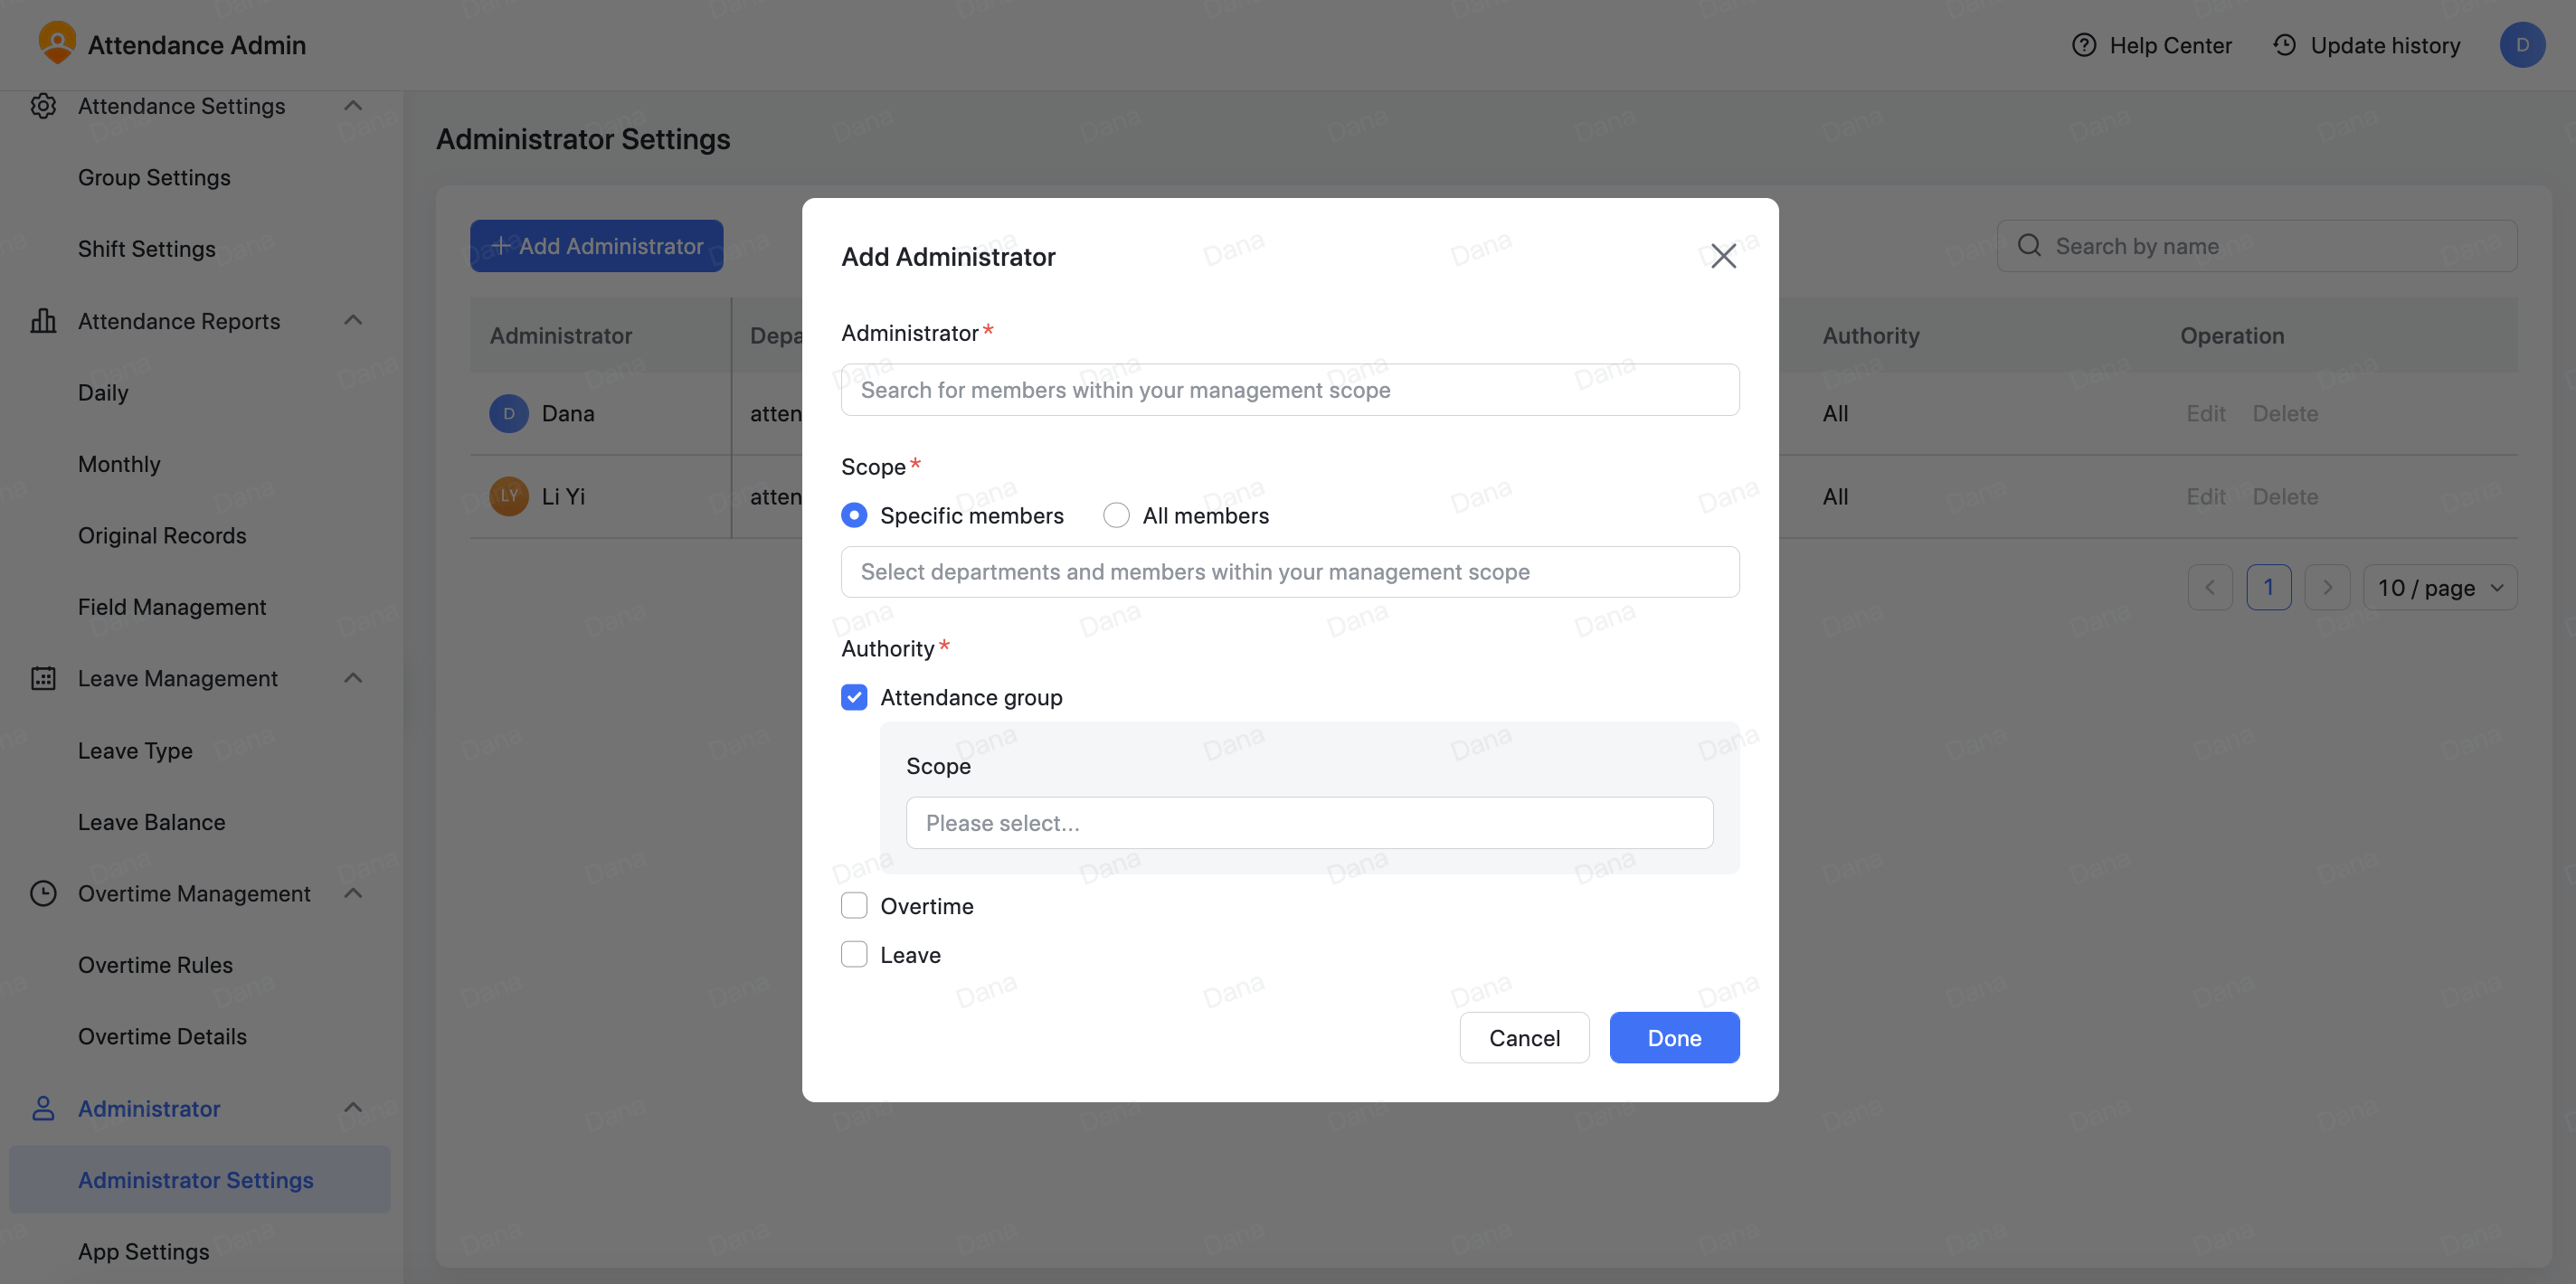Image resolution: width=2576 pixels, height=1284 pixels.
Task: Go to Administrator Settings in sidebar
Action: (x=196, y=1179)
